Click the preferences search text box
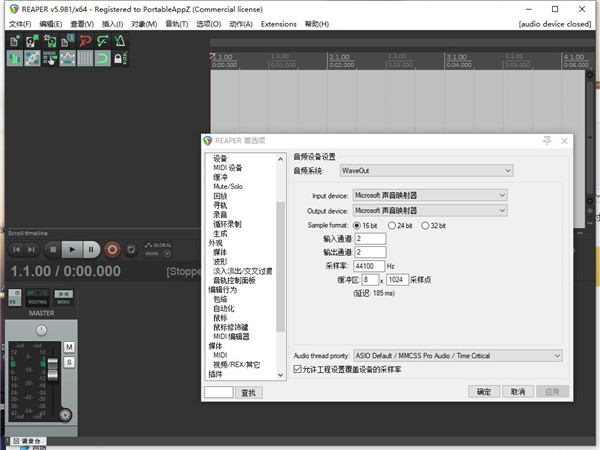600x450 pixels. (218, 392)
